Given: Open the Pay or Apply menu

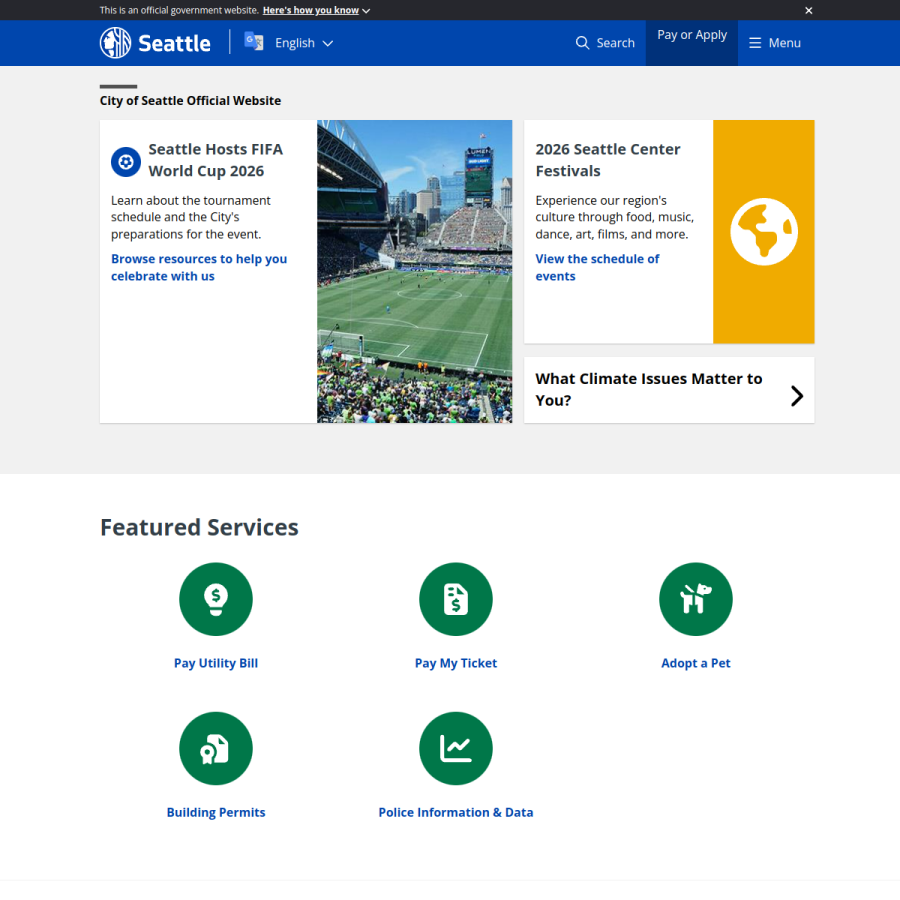Looking at the screenshot, I should click(692, 43).
